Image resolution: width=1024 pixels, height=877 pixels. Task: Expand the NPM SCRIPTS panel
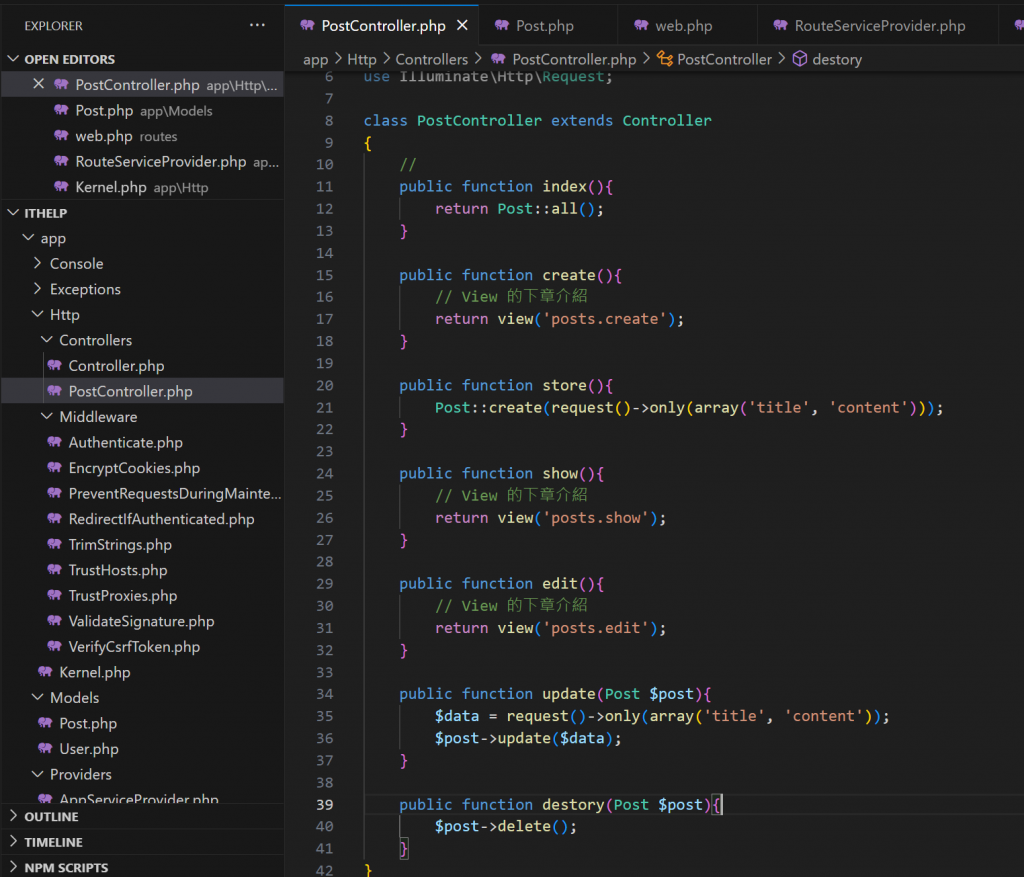coord(142,867)
